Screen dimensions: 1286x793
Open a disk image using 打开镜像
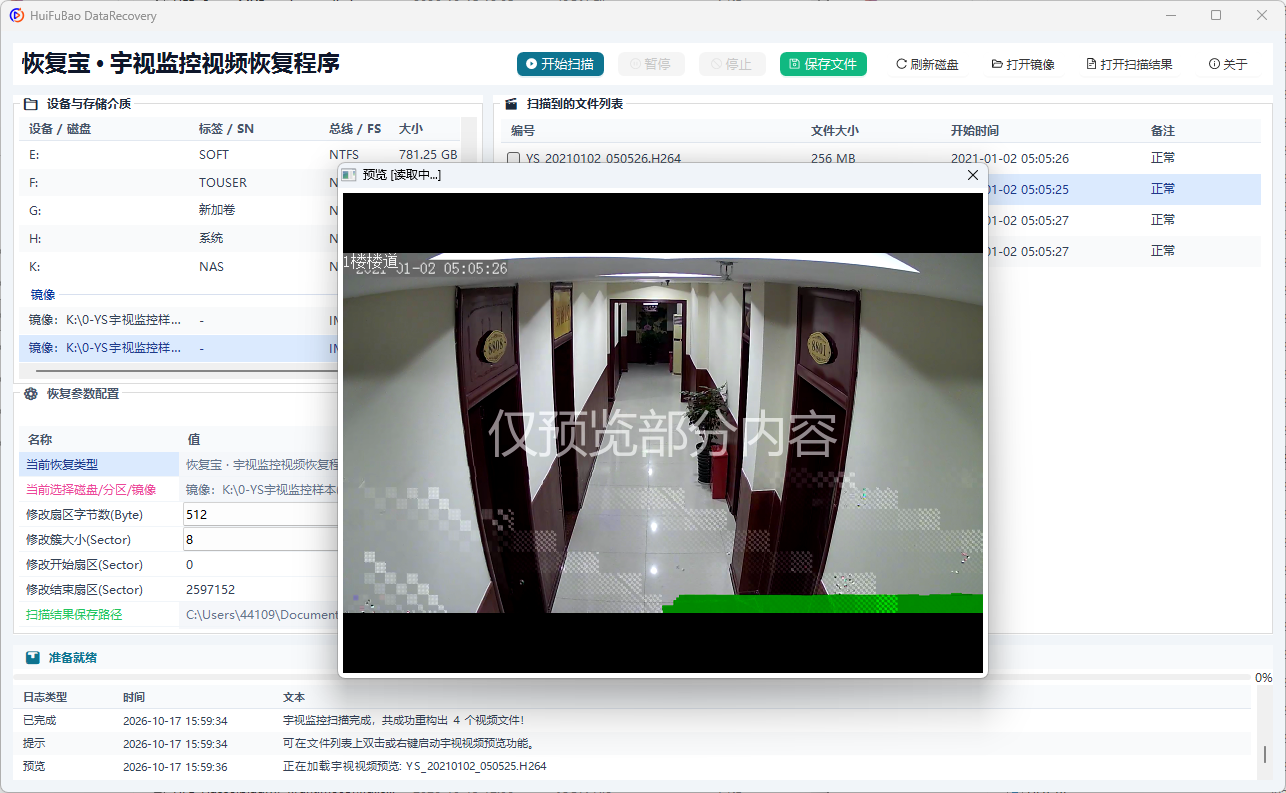click(1023, 64)
